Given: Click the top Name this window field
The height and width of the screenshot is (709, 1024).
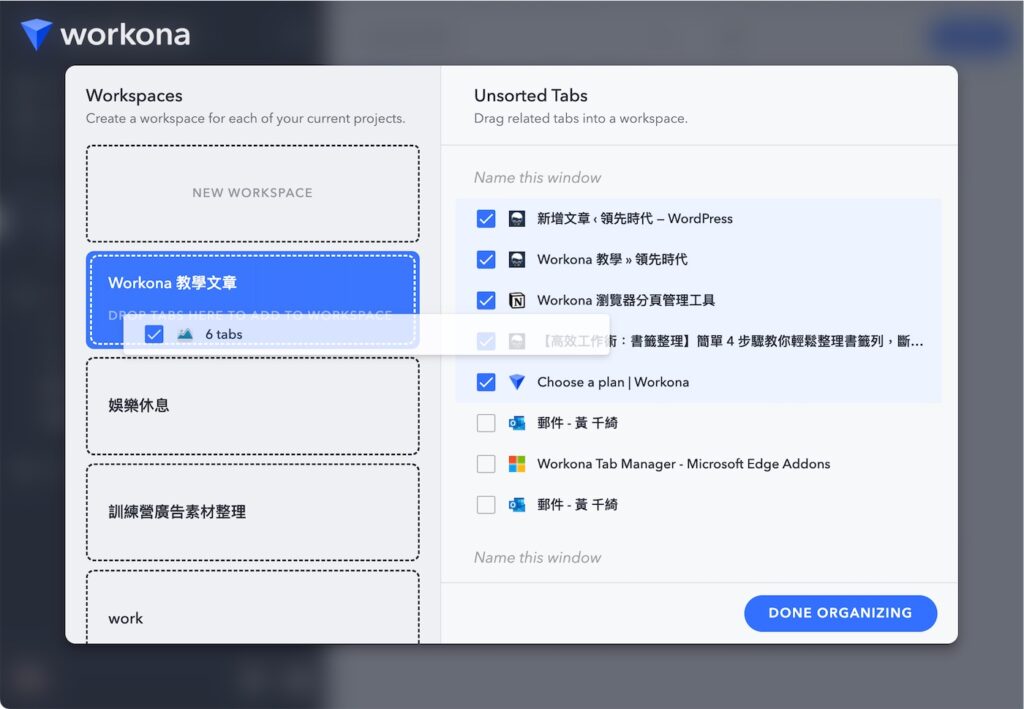Looking at the screenshot, I should (537, 178).
